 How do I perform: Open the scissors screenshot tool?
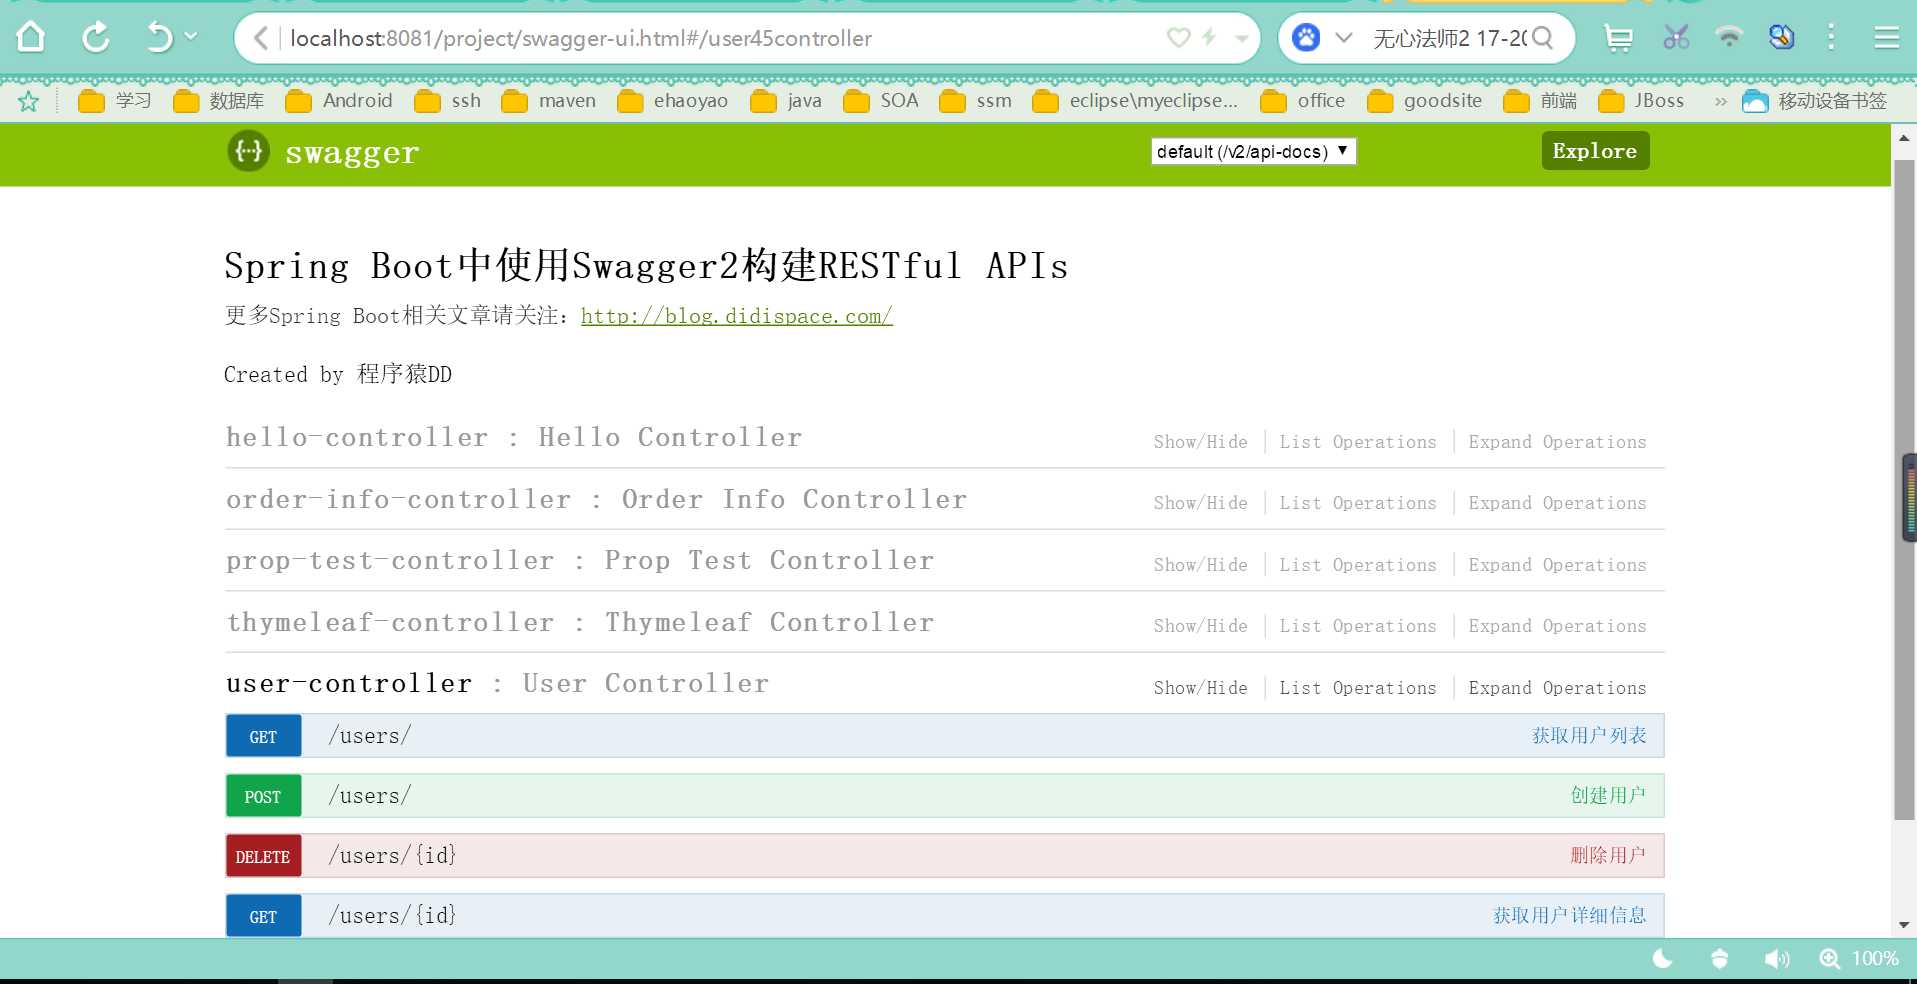1676,38
